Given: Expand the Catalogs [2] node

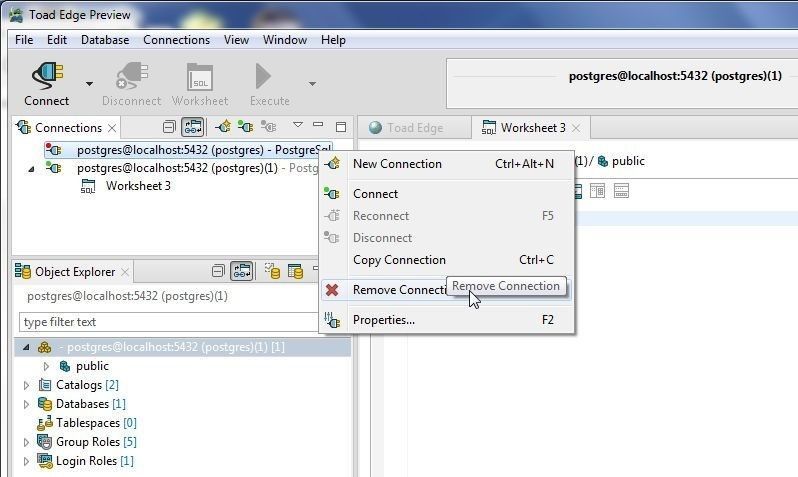Looking at the screenshot, I should click(x=26, y=385).
